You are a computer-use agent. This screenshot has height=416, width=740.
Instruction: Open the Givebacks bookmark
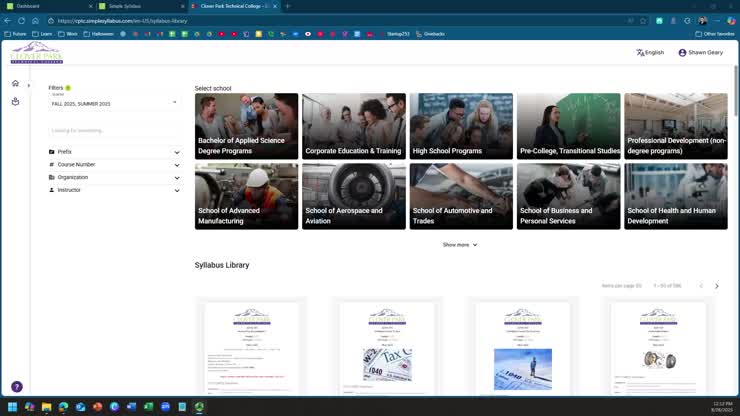430,34
